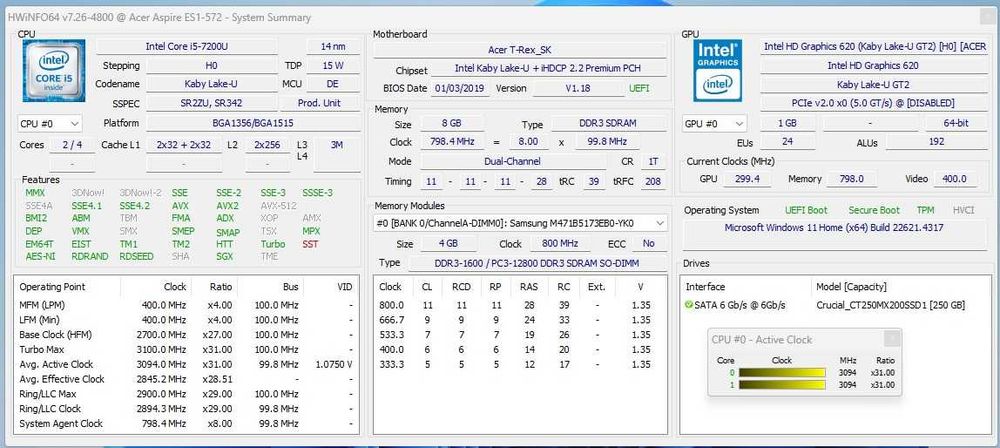Click core 1 clock bar
Screen dimensions: 1000x448
[783, 385]
